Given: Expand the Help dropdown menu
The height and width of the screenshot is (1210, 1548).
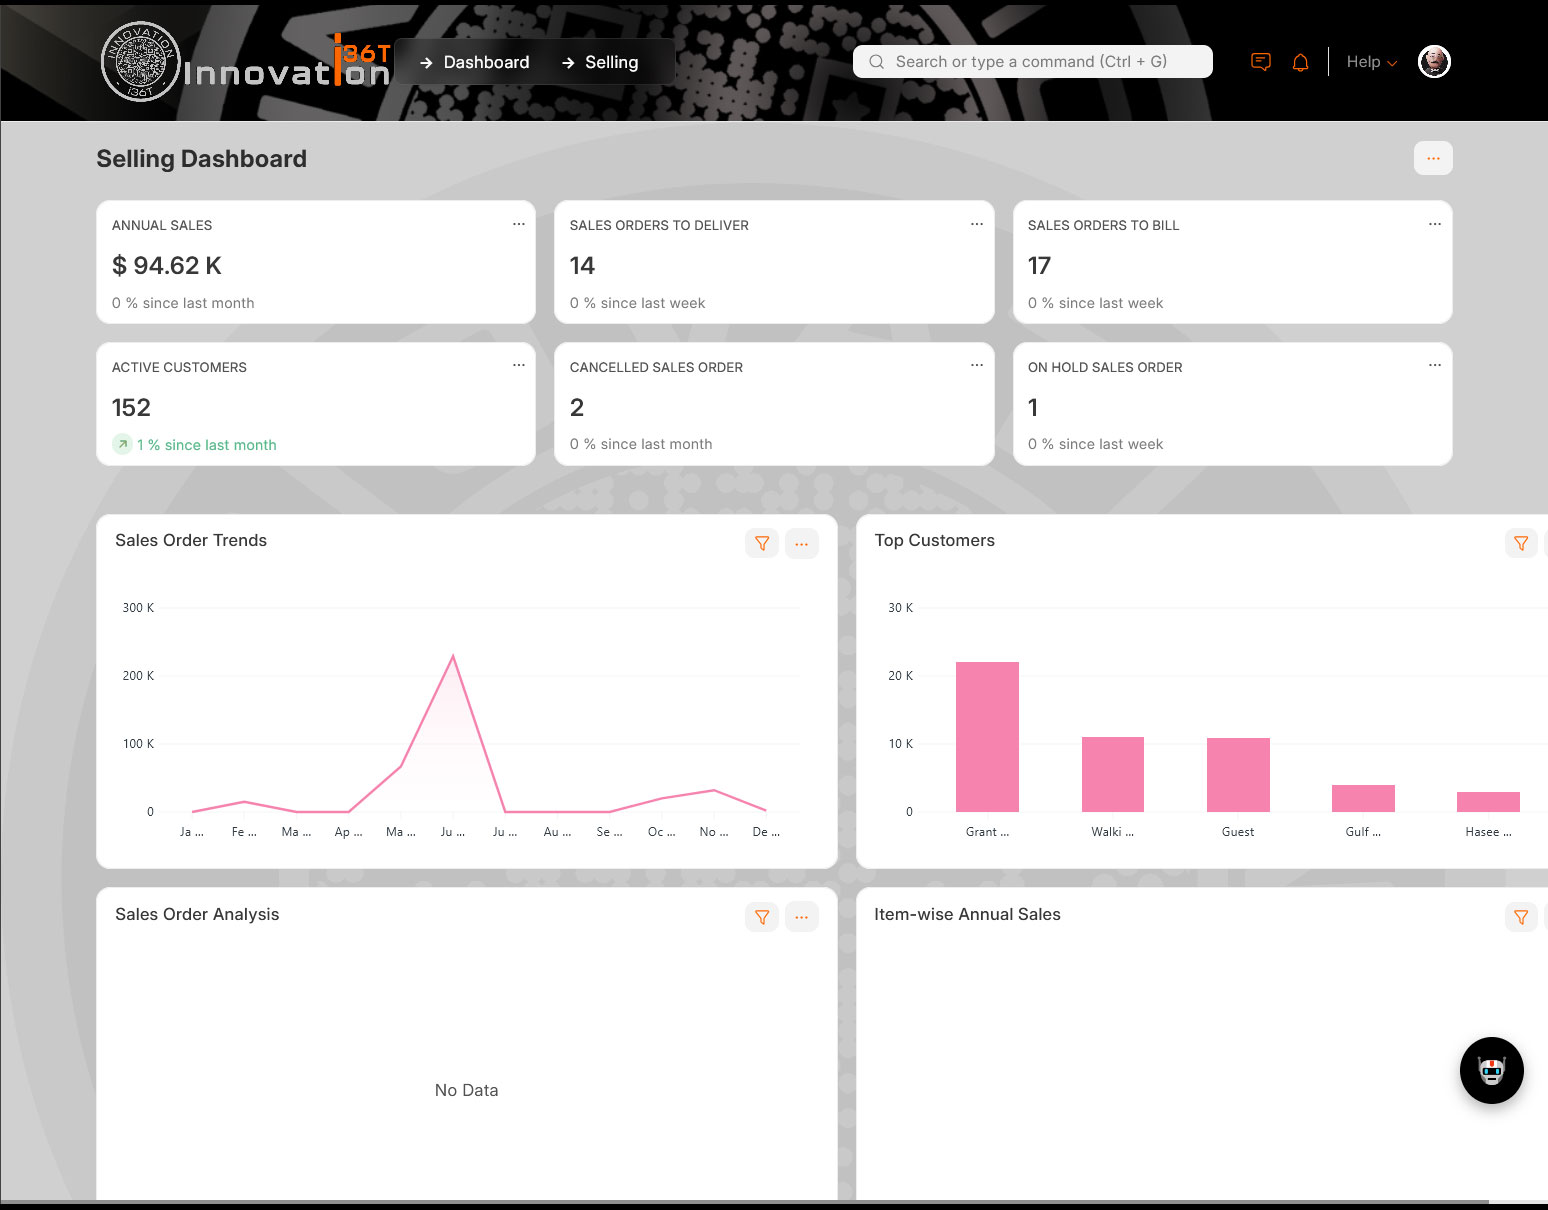Looking at the screenshot, I should (x=1371, y=62).
